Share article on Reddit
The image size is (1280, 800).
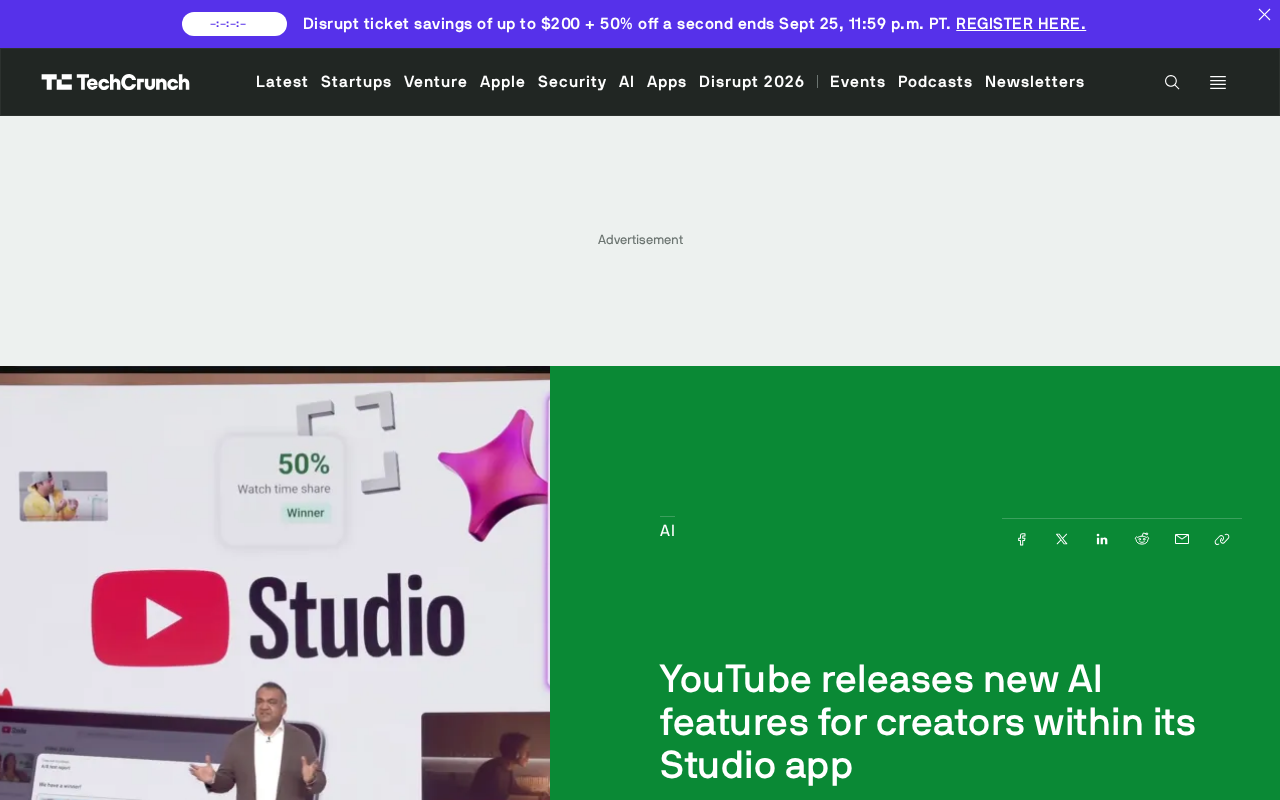click(x=1142, y=539)
